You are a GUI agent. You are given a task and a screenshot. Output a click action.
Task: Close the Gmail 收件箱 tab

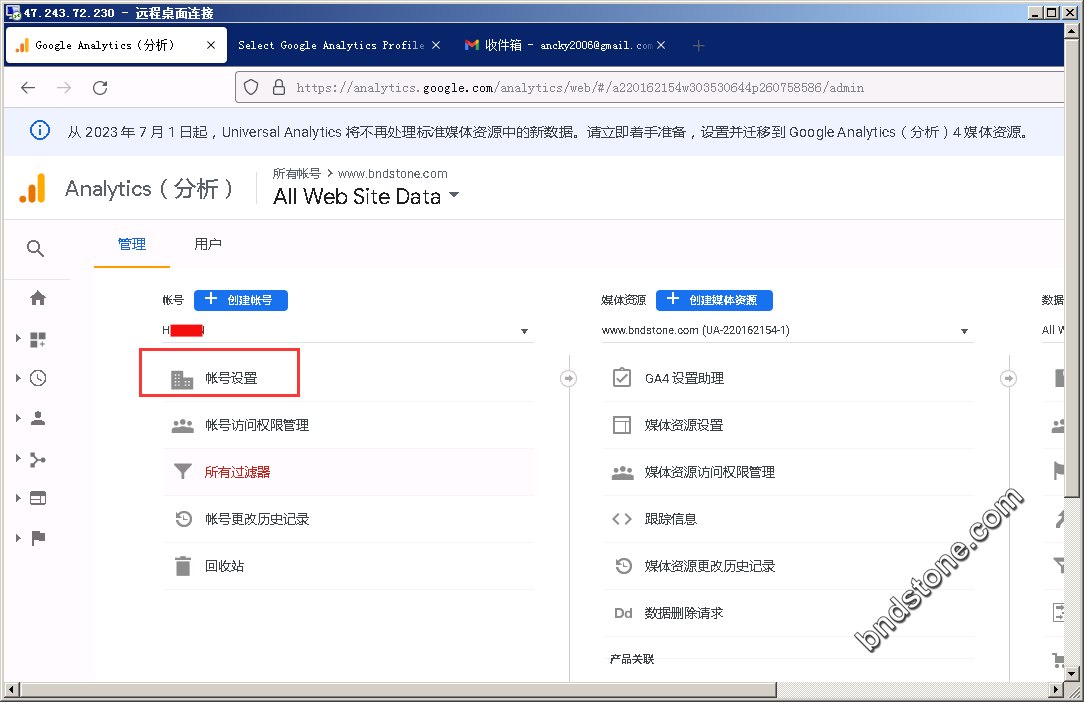point(661,45)
